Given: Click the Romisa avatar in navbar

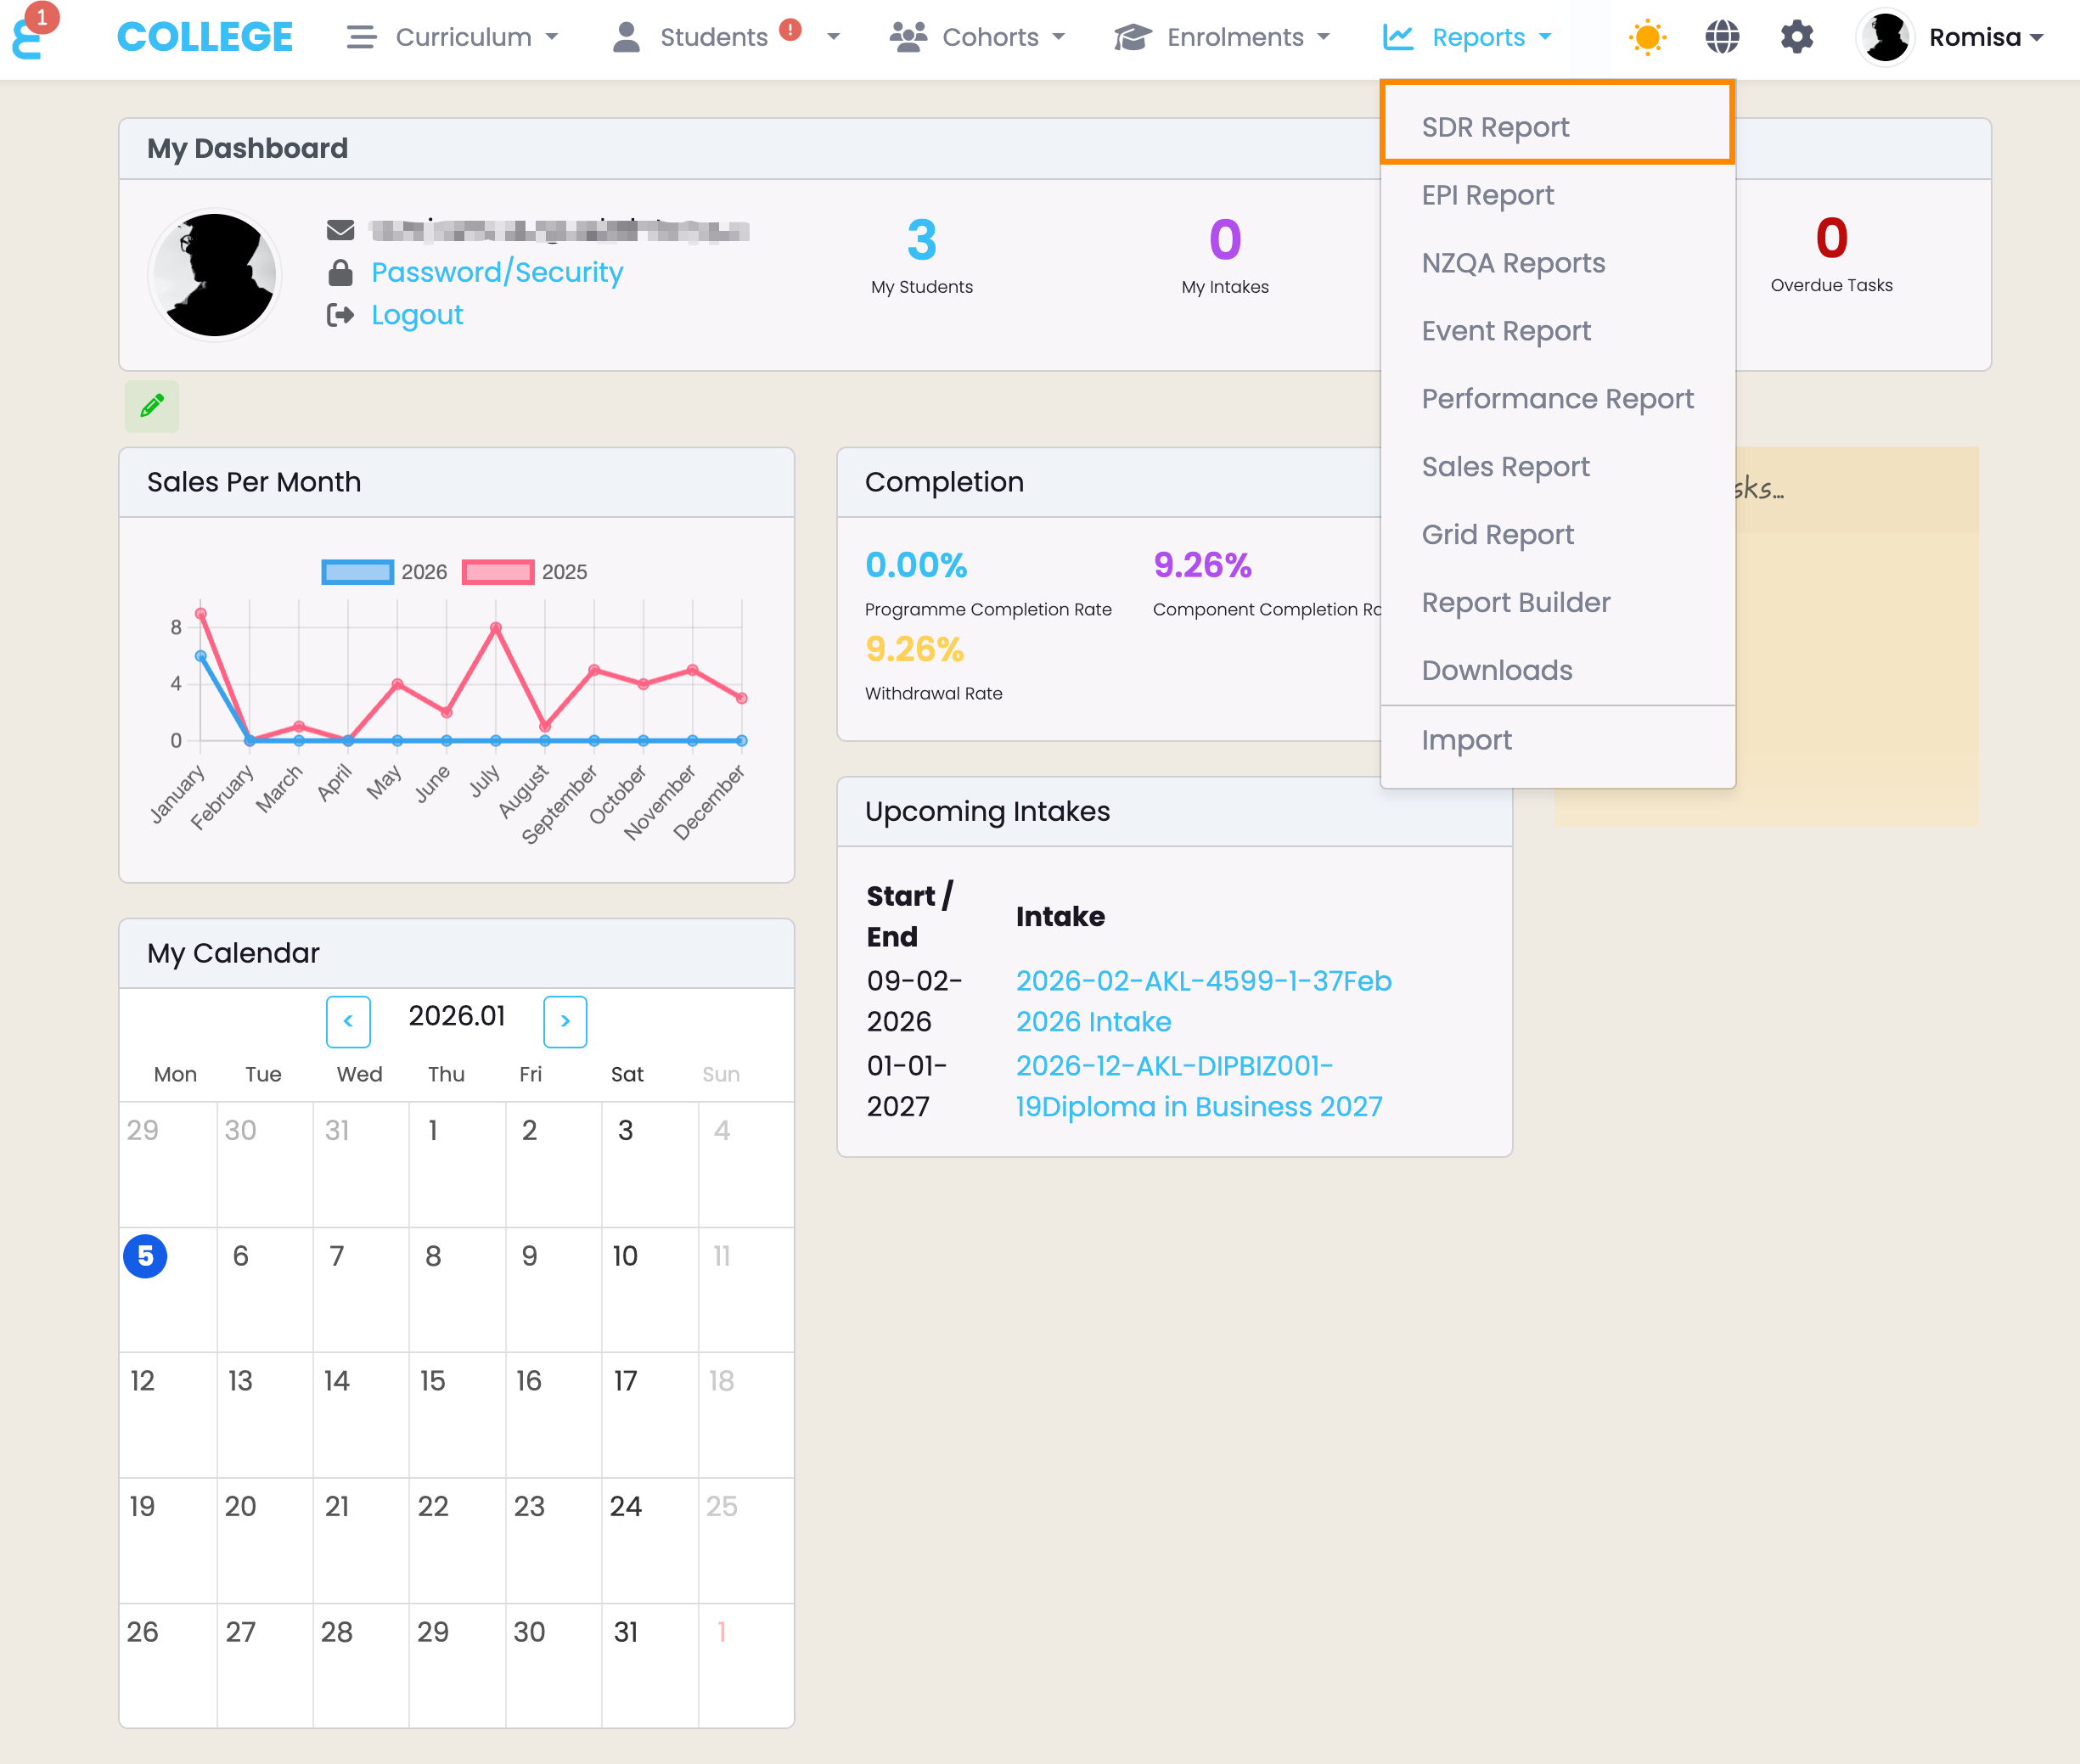Looking at the screenshot, I should coord(1885,38).
